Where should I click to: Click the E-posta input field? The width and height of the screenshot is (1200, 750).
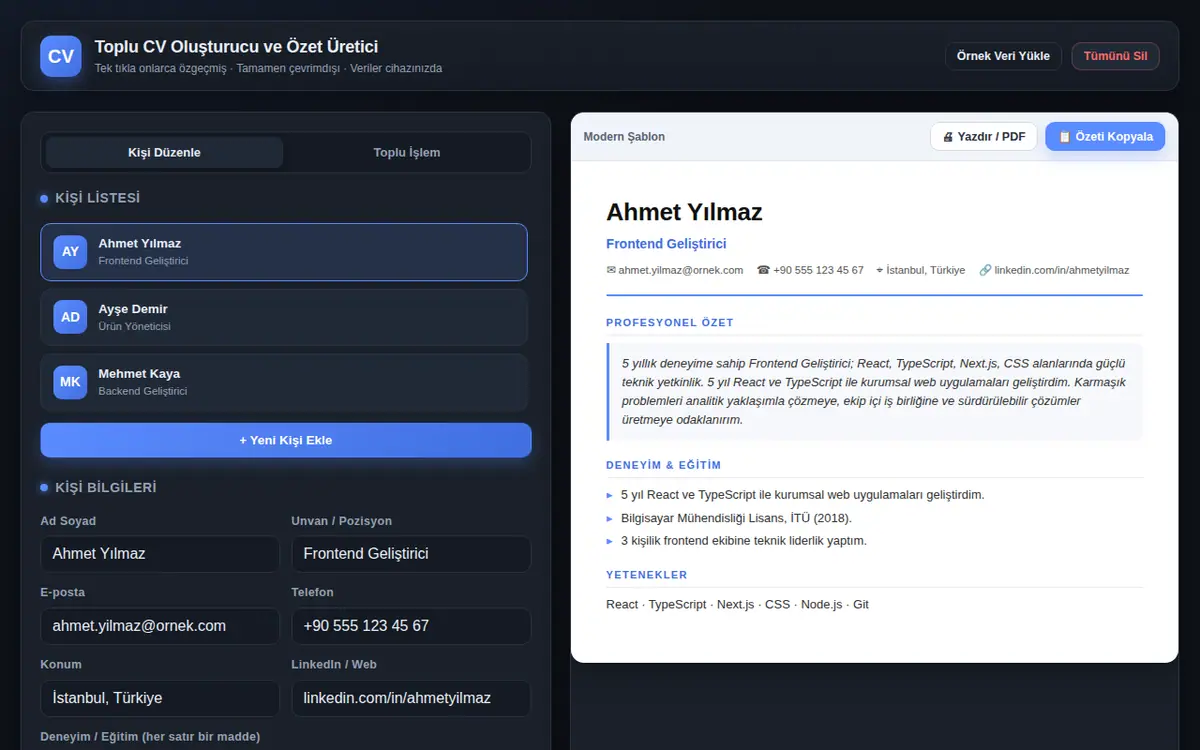[x=160, y=626]
